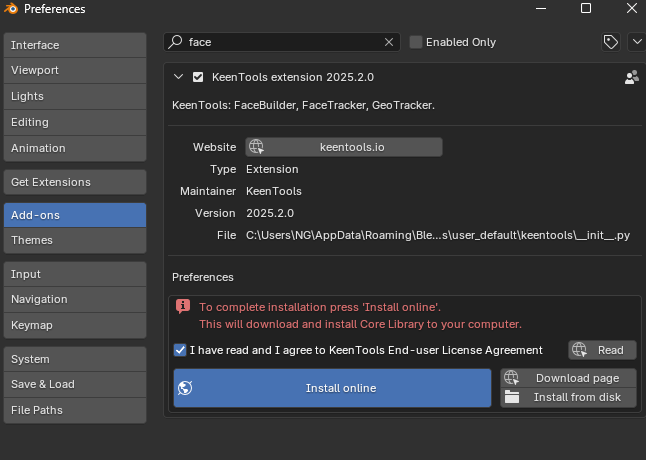646x460 pixels.
Task: Click the folder icon for disk install
Action: point(512,397)
